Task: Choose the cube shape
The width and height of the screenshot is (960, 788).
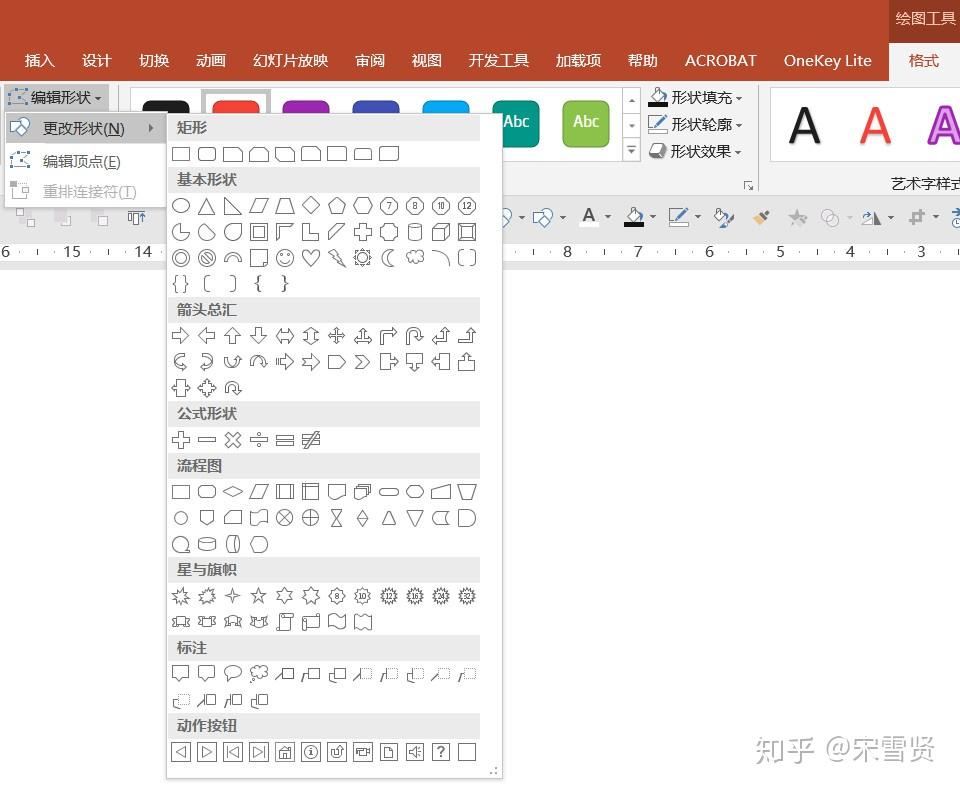Action: (x=441, y=233)
